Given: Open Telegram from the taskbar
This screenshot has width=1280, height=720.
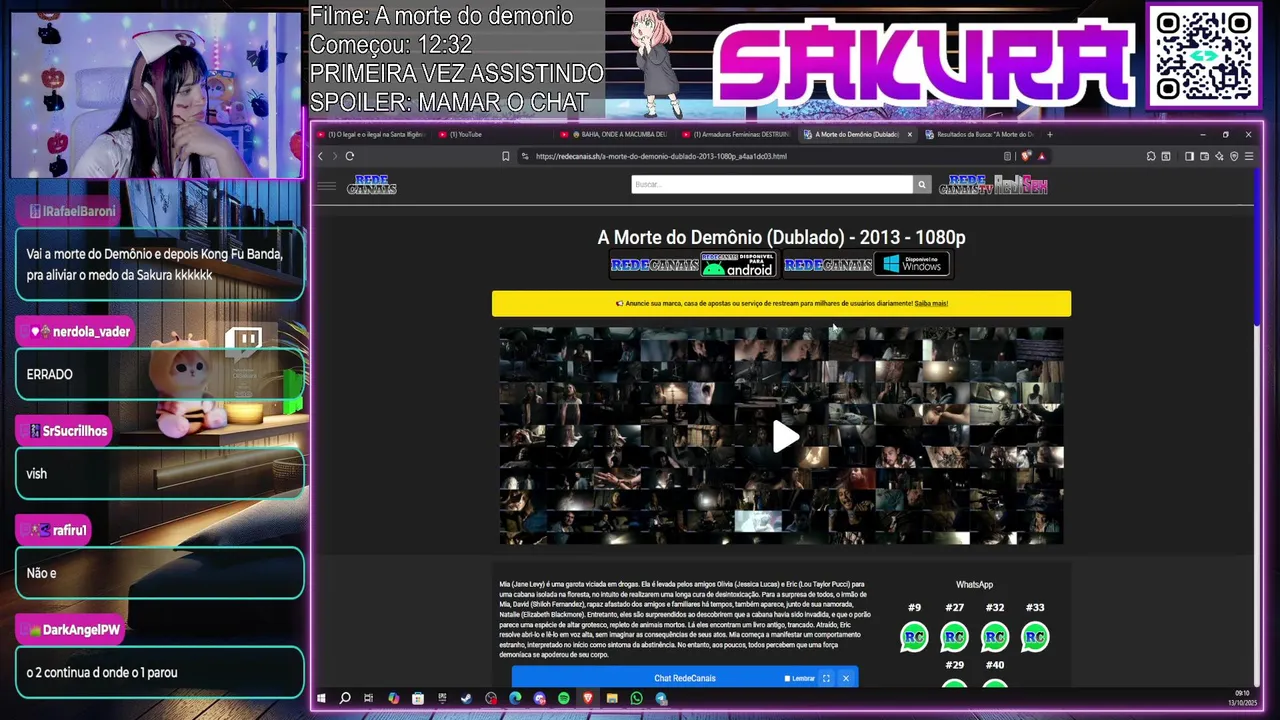Looking at the screenshot, I should click(661, 698).
